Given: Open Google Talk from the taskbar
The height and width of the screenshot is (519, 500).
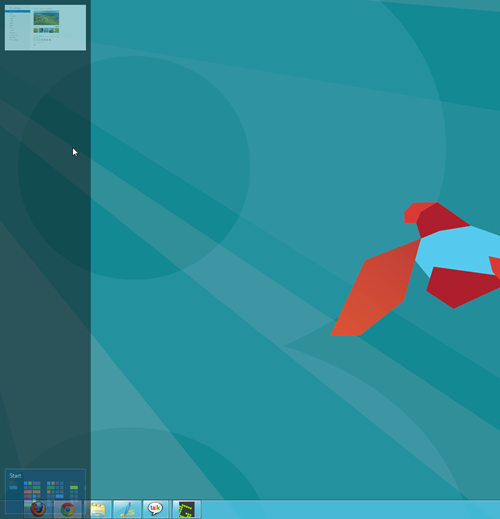Looking at the screenshot, I should 157,509.
